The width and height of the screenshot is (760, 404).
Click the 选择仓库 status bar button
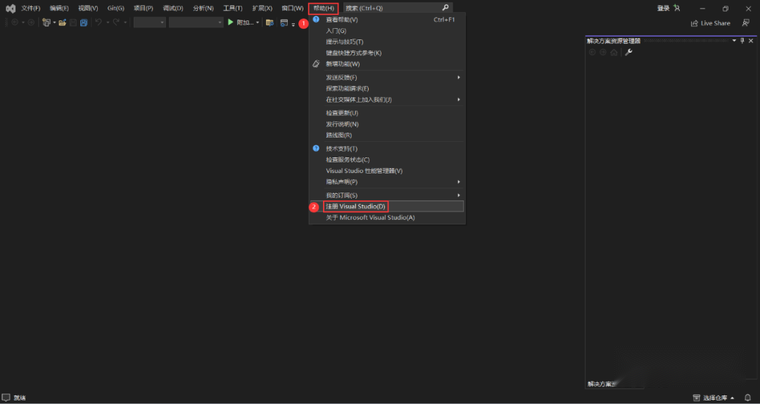(x=713, y=398)
